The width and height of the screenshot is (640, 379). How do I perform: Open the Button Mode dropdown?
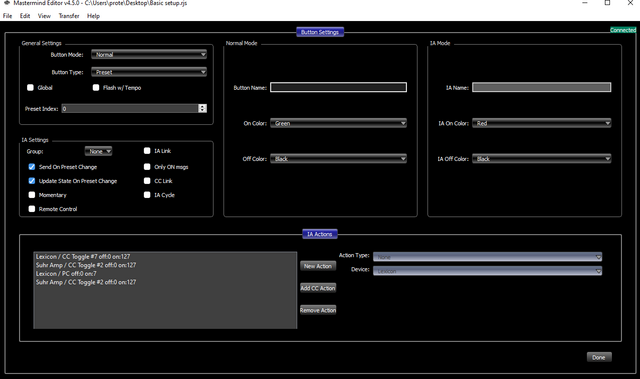[149, 54]
